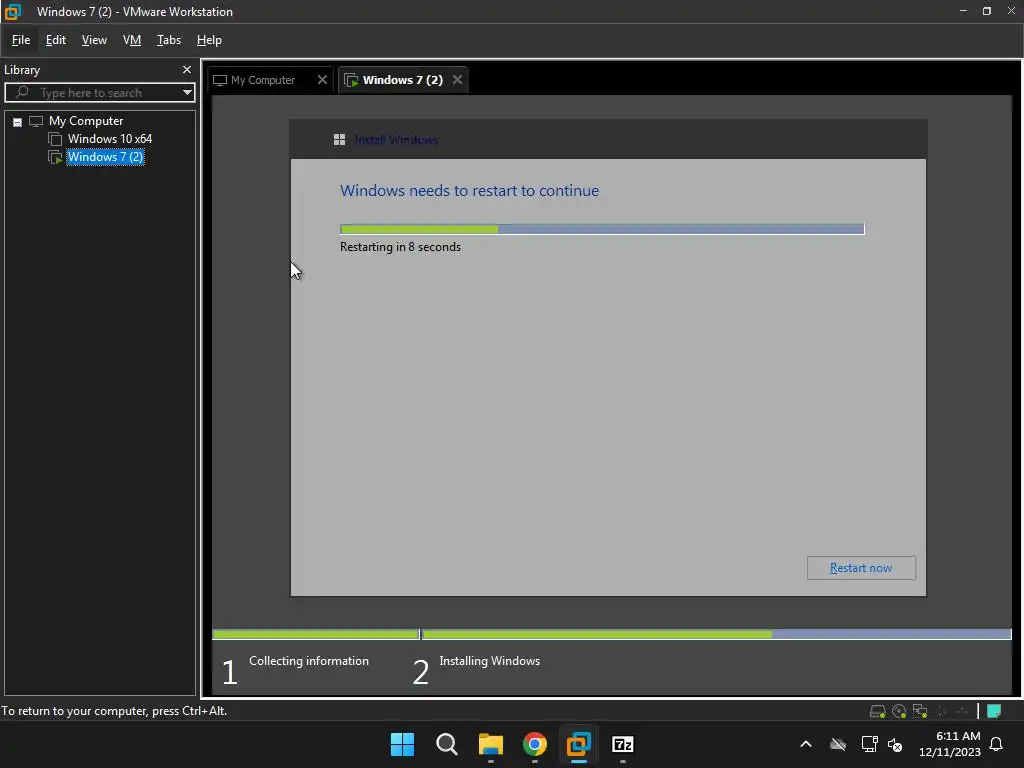Viewport: 1024px width, 768px height.
Task: Select Windows 7 (2) in the library
Action: point(105,157)
